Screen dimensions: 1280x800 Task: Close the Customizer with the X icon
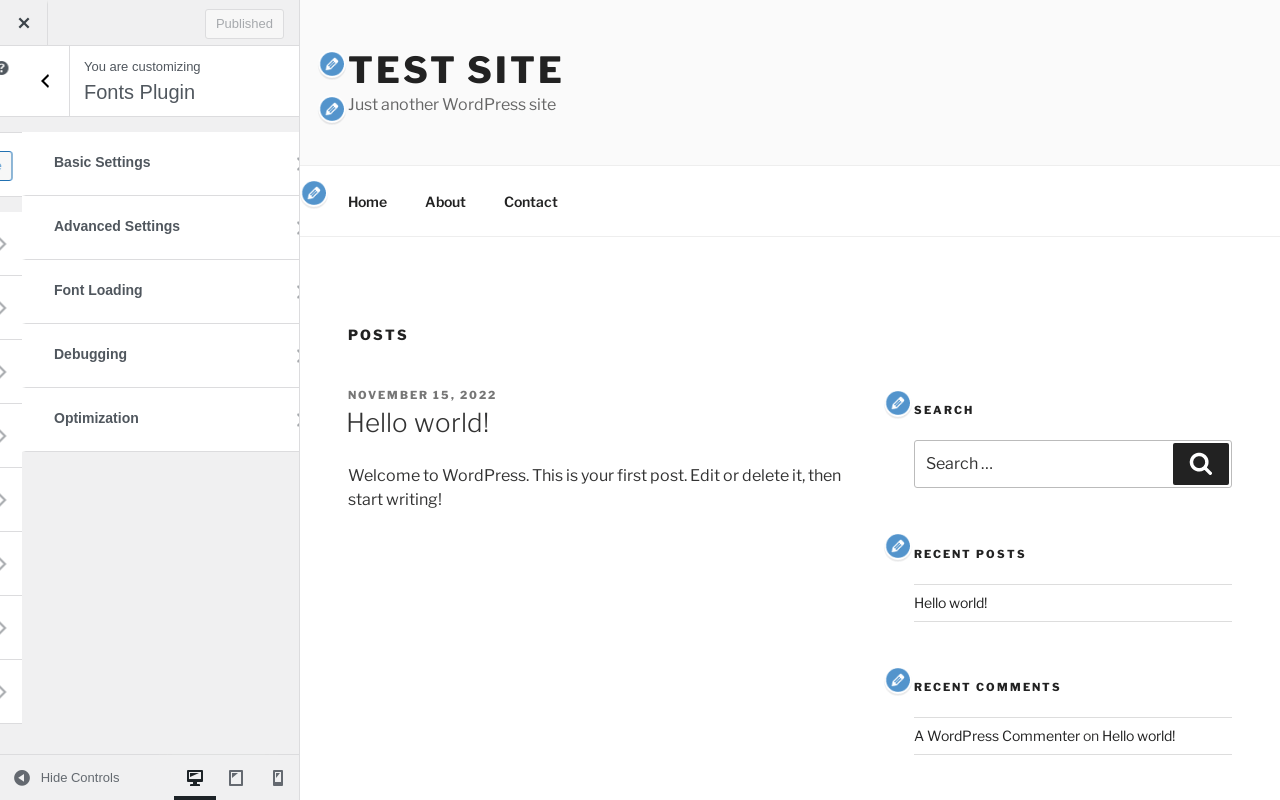24,23
